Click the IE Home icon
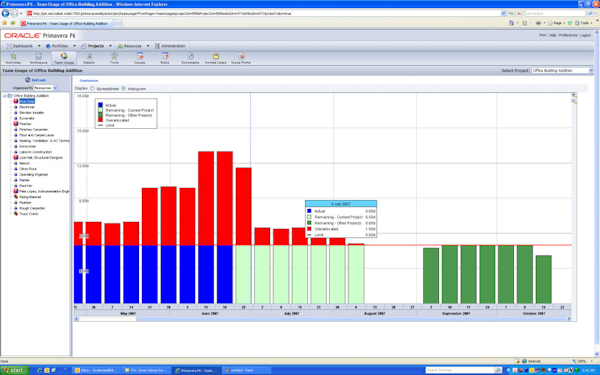 click(x=511, y=23)
